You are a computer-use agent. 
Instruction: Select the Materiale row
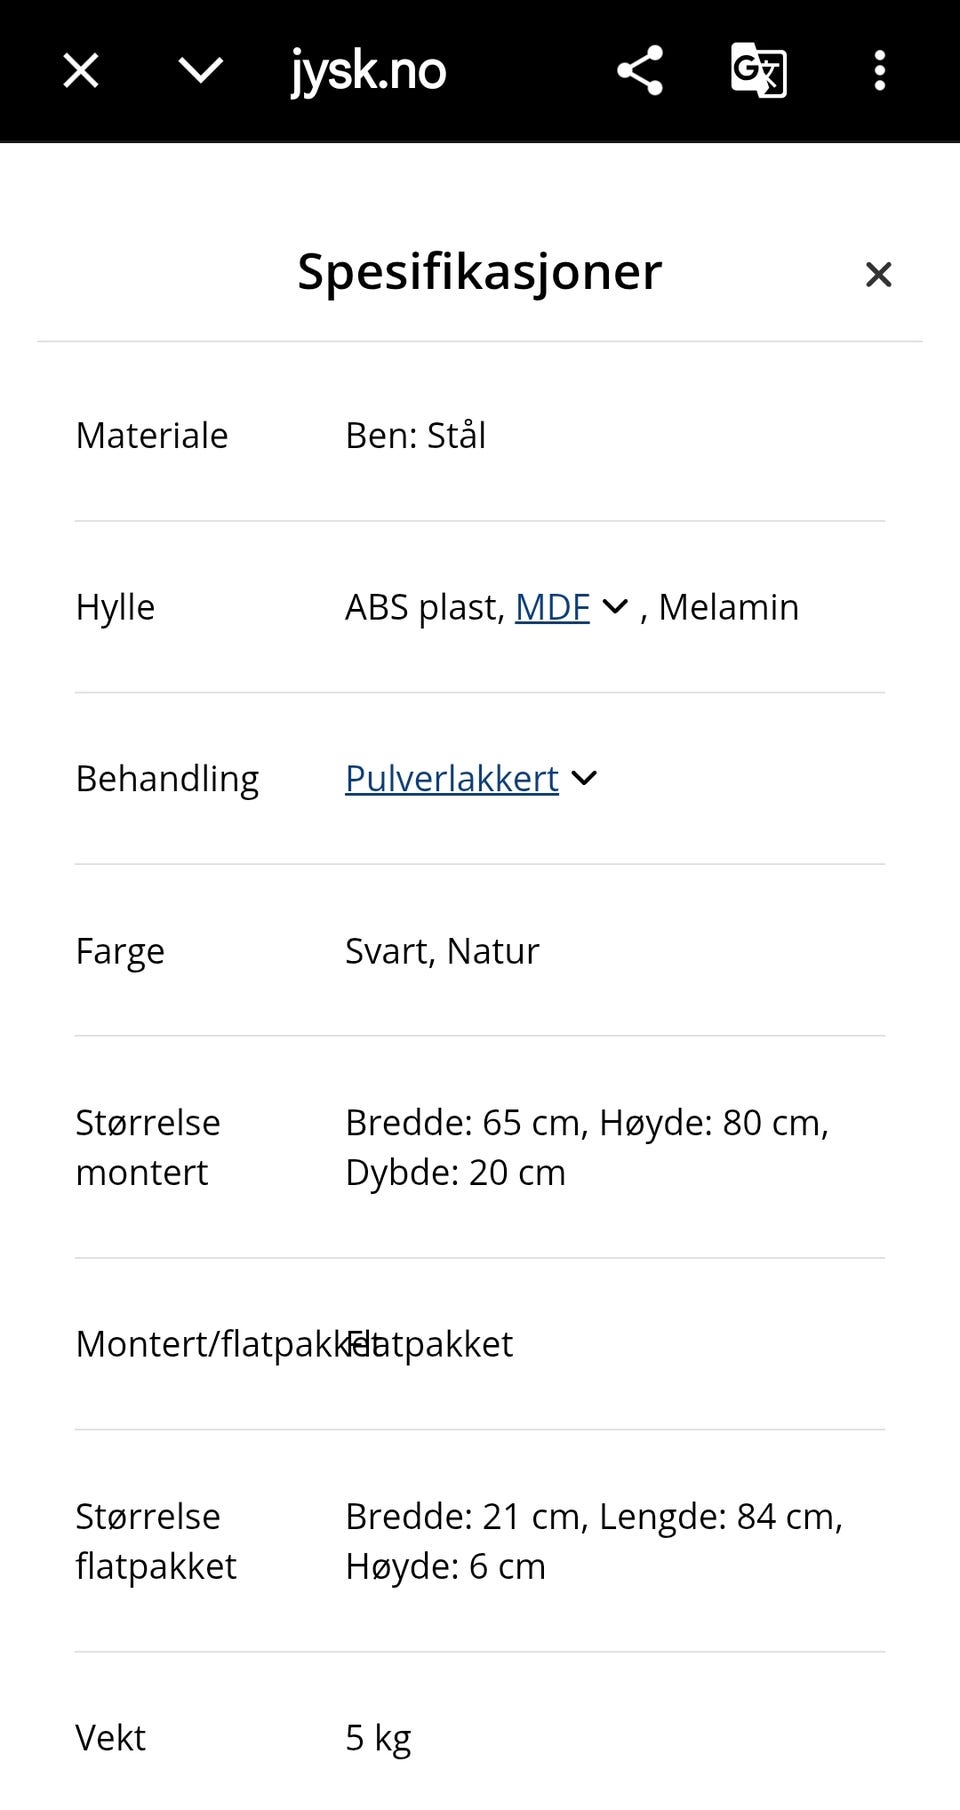tap(151, 434)
